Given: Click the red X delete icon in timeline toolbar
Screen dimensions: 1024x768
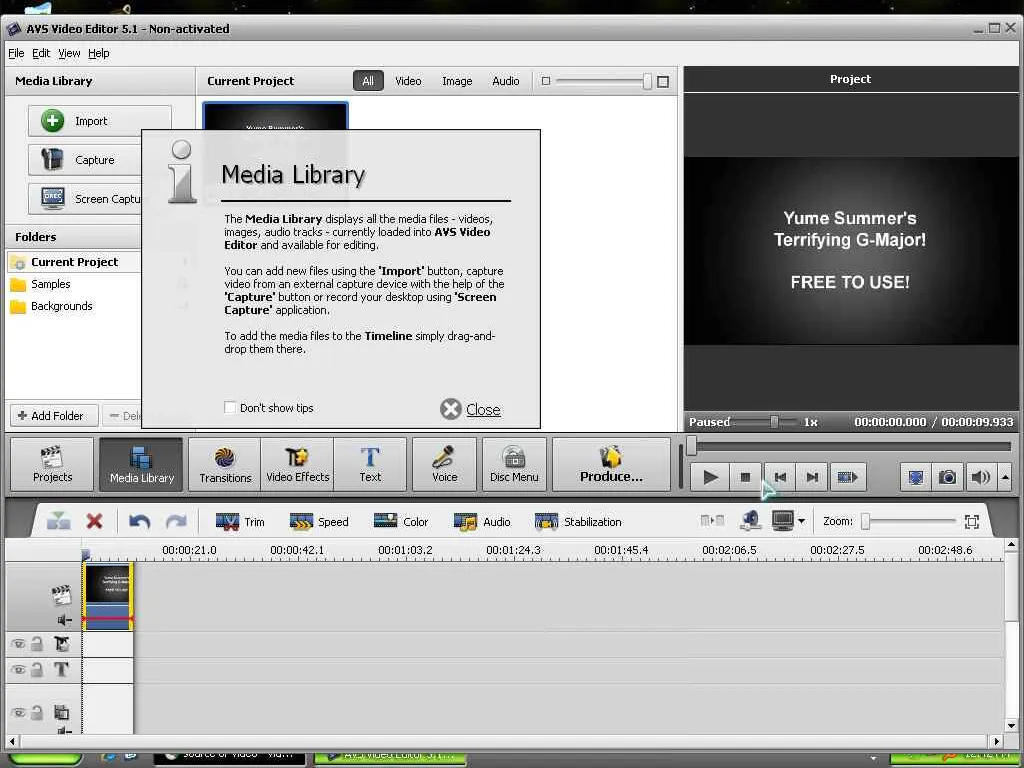Looking at the screenshot, I should coord(95,521).
